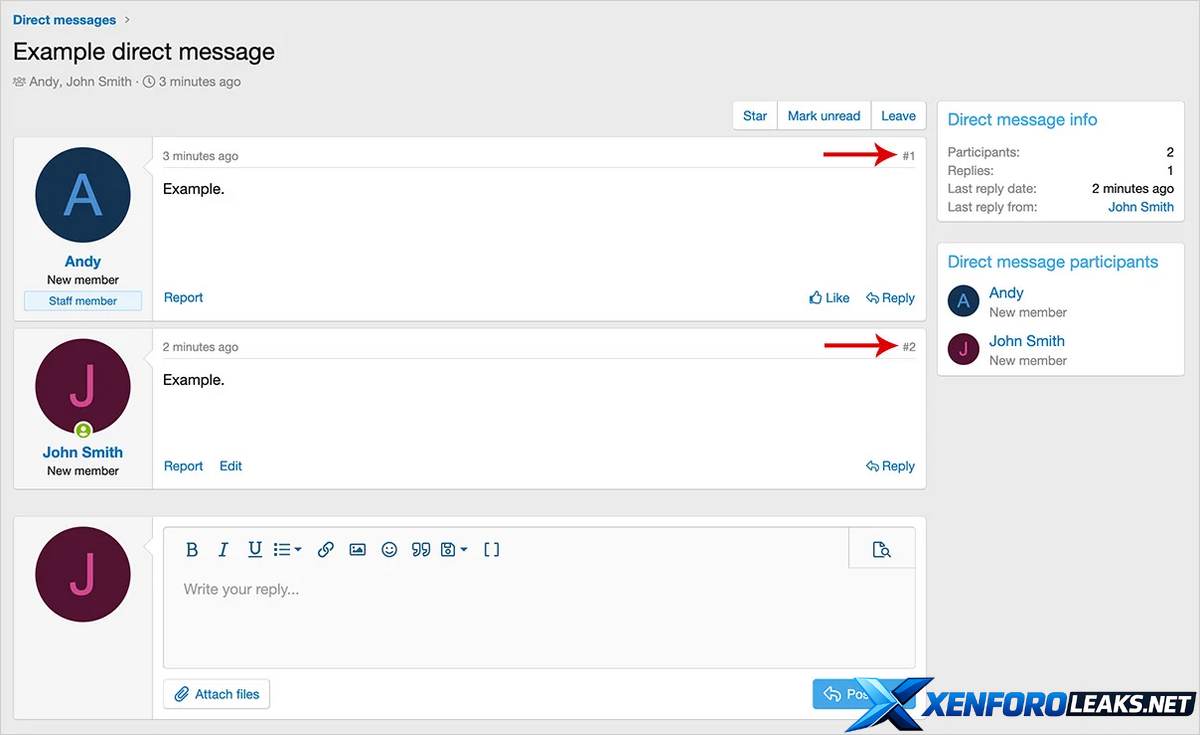Open the save draft dropdown

coord(453,550)
